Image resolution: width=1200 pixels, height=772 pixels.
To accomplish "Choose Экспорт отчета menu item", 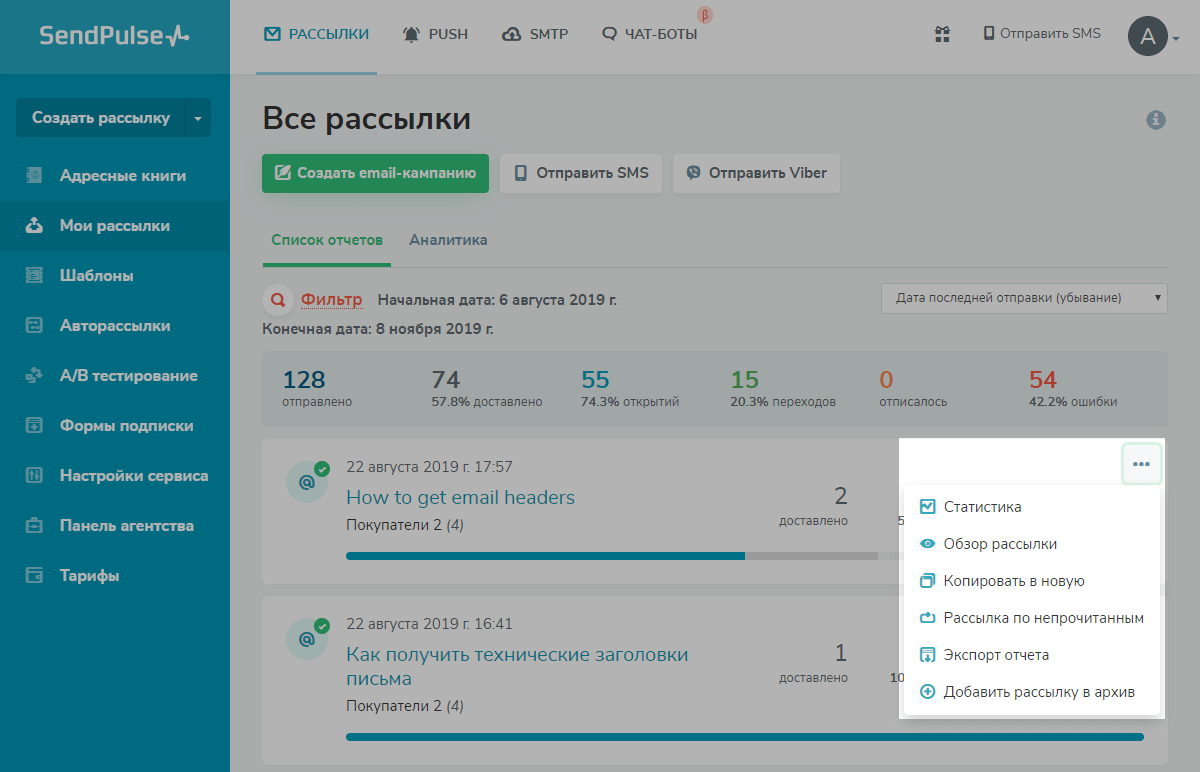I will click(x=1032, y=655).
